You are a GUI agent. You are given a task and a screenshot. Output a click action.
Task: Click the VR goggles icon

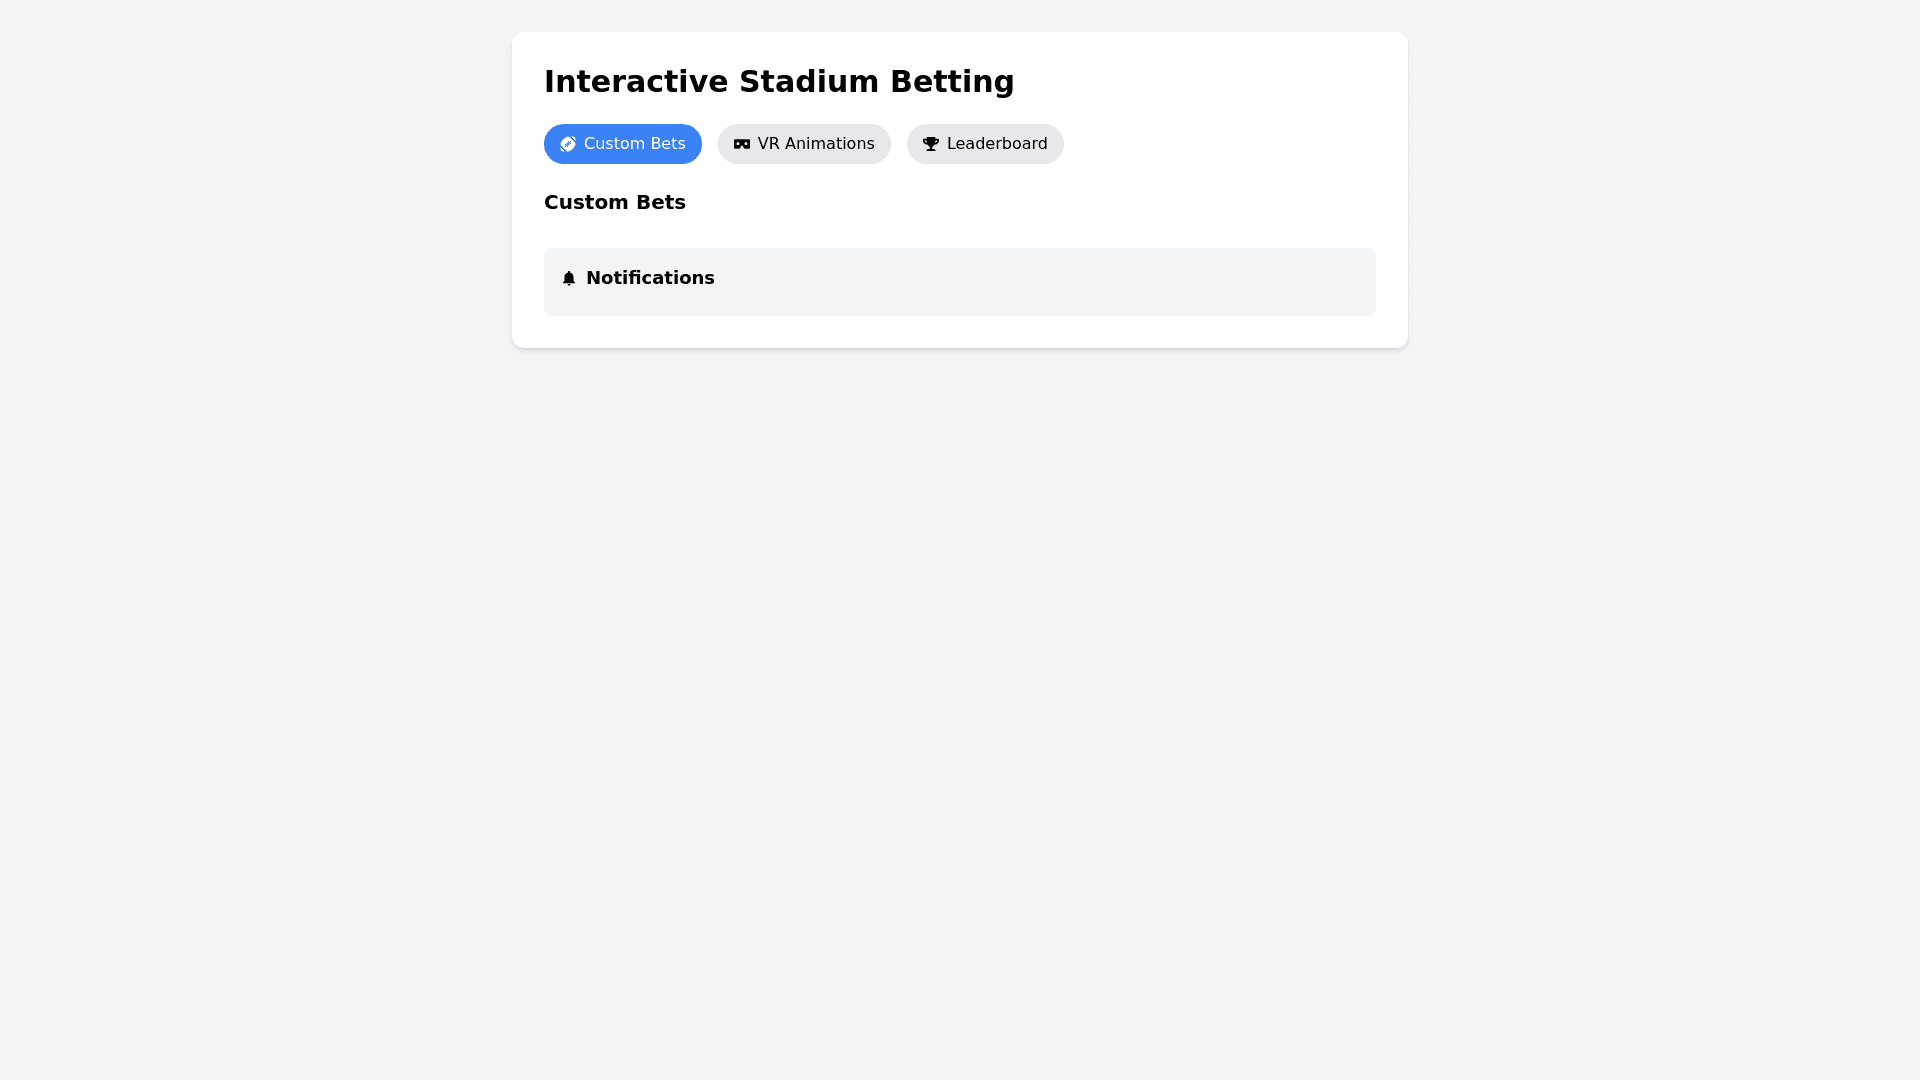pos(742,144)
